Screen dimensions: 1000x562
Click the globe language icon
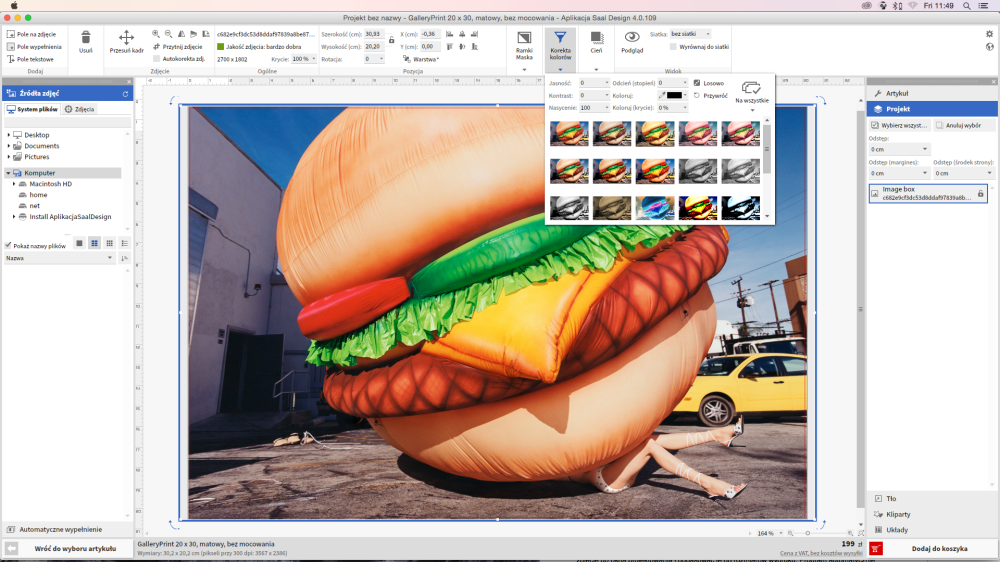pos(989,47)
